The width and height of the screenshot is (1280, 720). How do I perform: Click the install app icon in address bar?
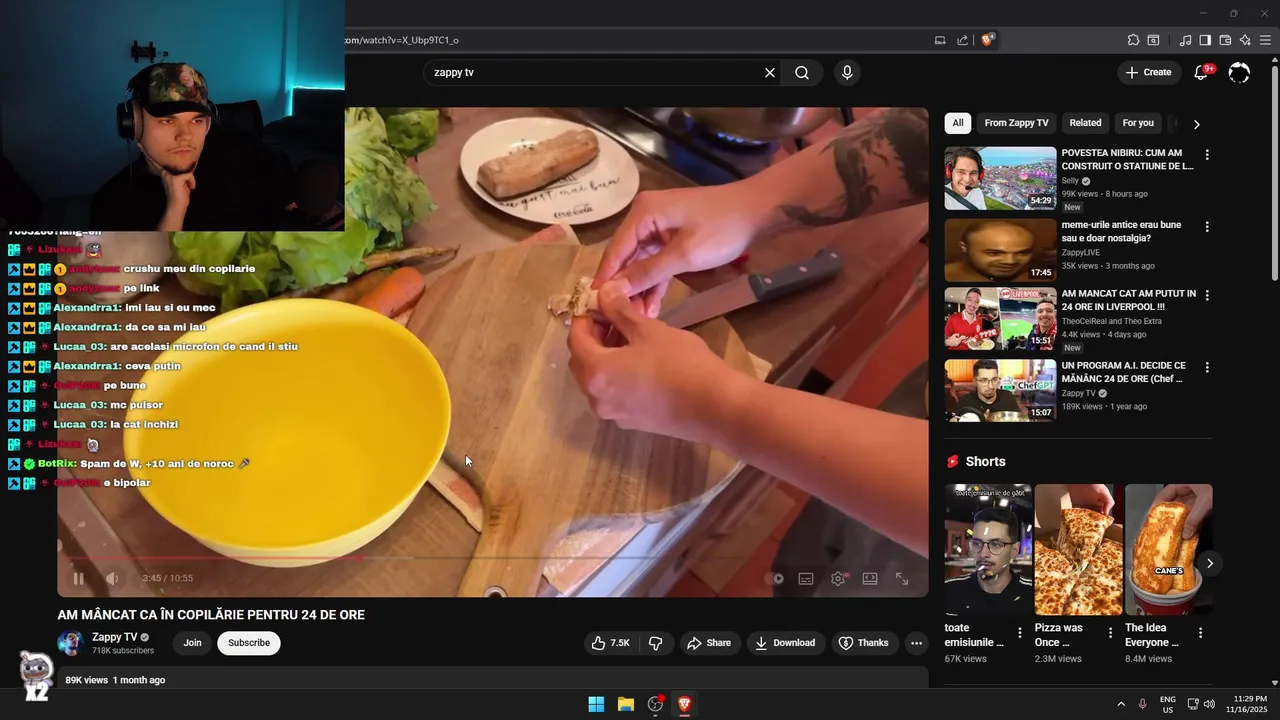click(940, 40)
